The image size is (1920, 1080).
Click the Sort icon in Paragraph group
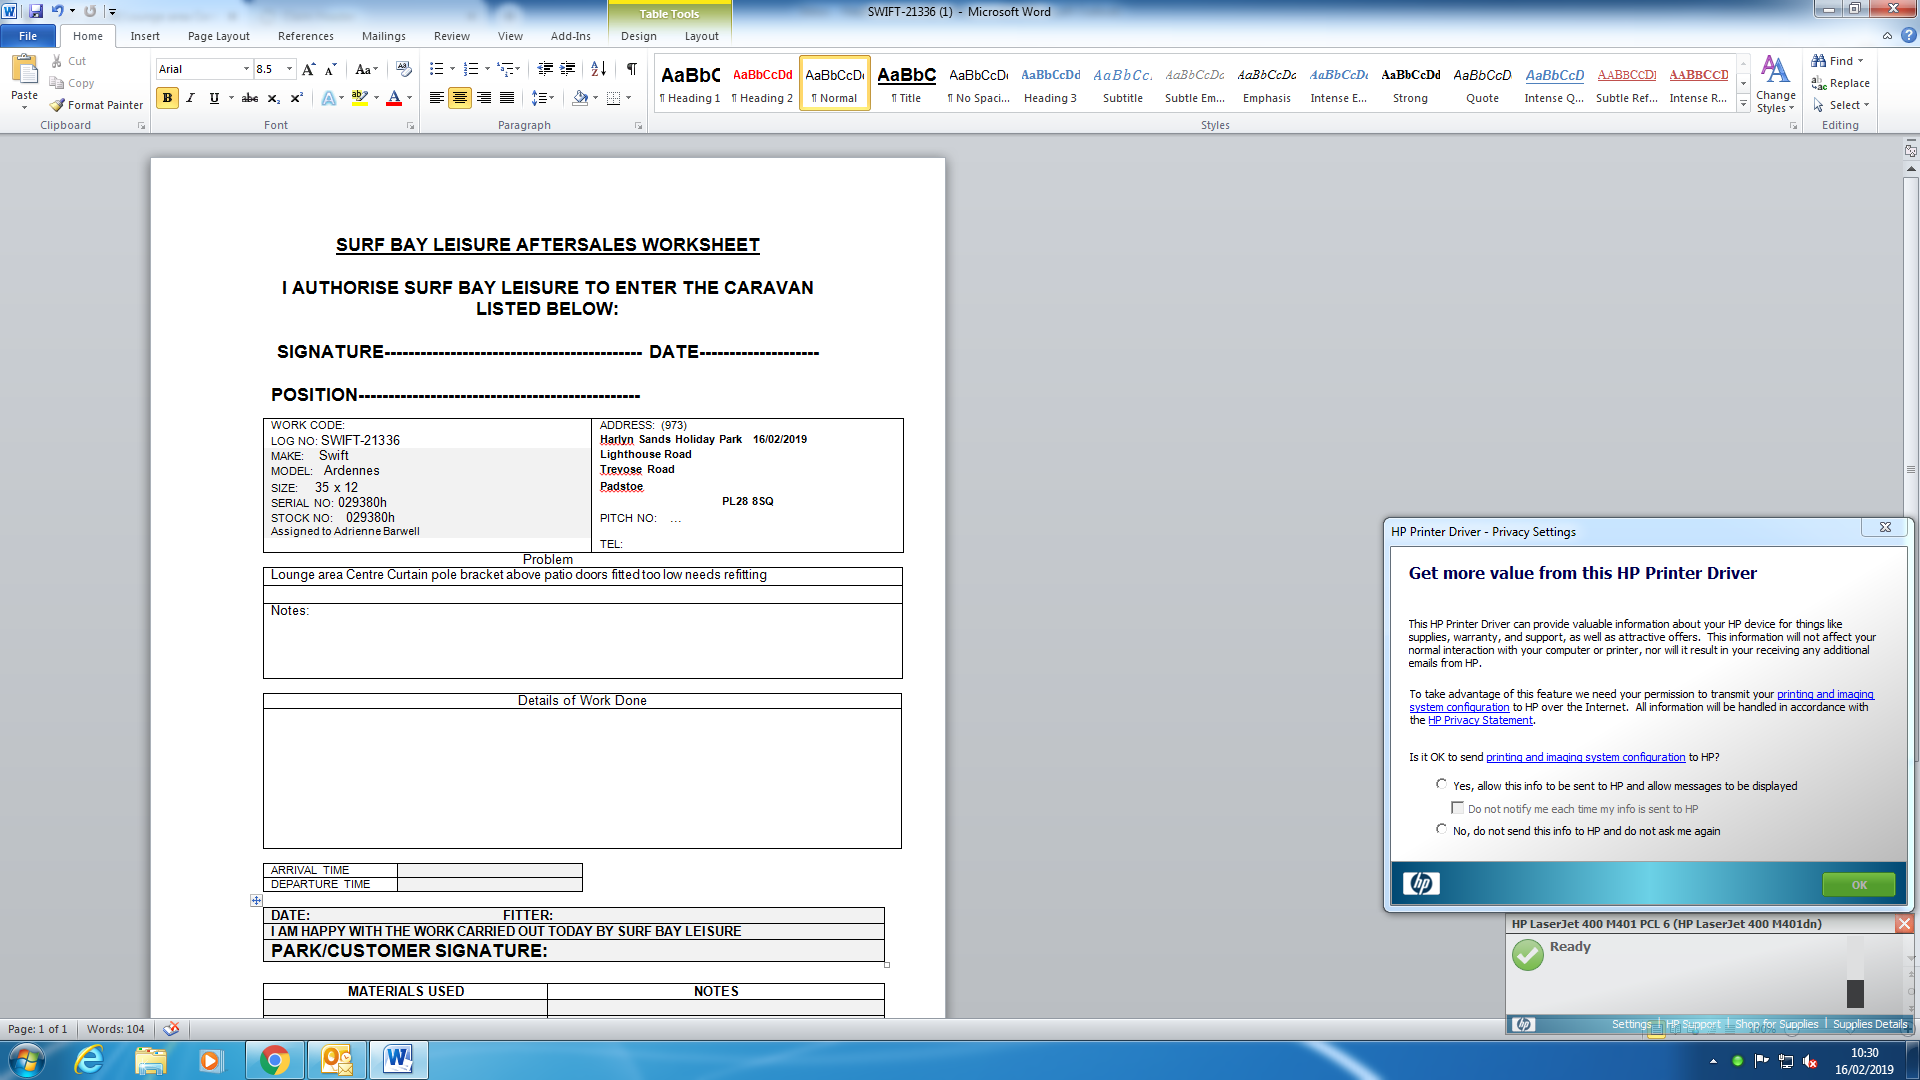point(598,69)
